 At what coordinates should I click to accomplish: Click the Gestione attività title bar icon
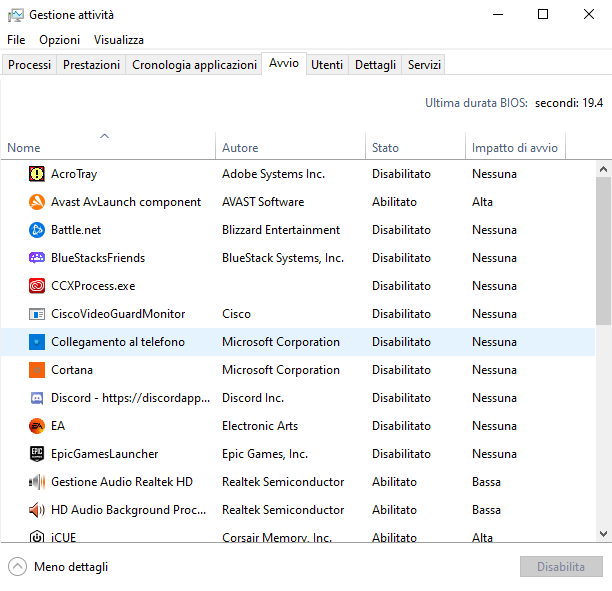[x=16, y=15]
